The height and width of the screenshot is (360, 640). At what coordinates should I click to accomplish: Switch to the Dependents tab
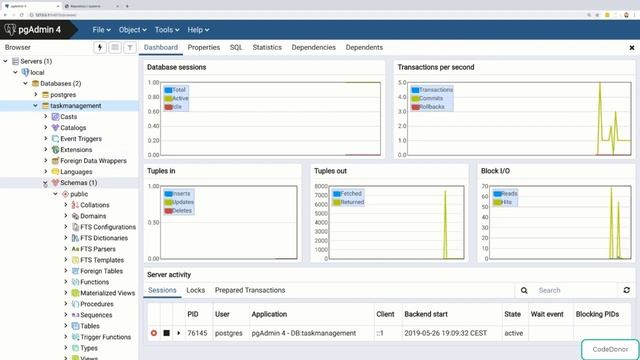pyautogui.click(x=364, y=47)
